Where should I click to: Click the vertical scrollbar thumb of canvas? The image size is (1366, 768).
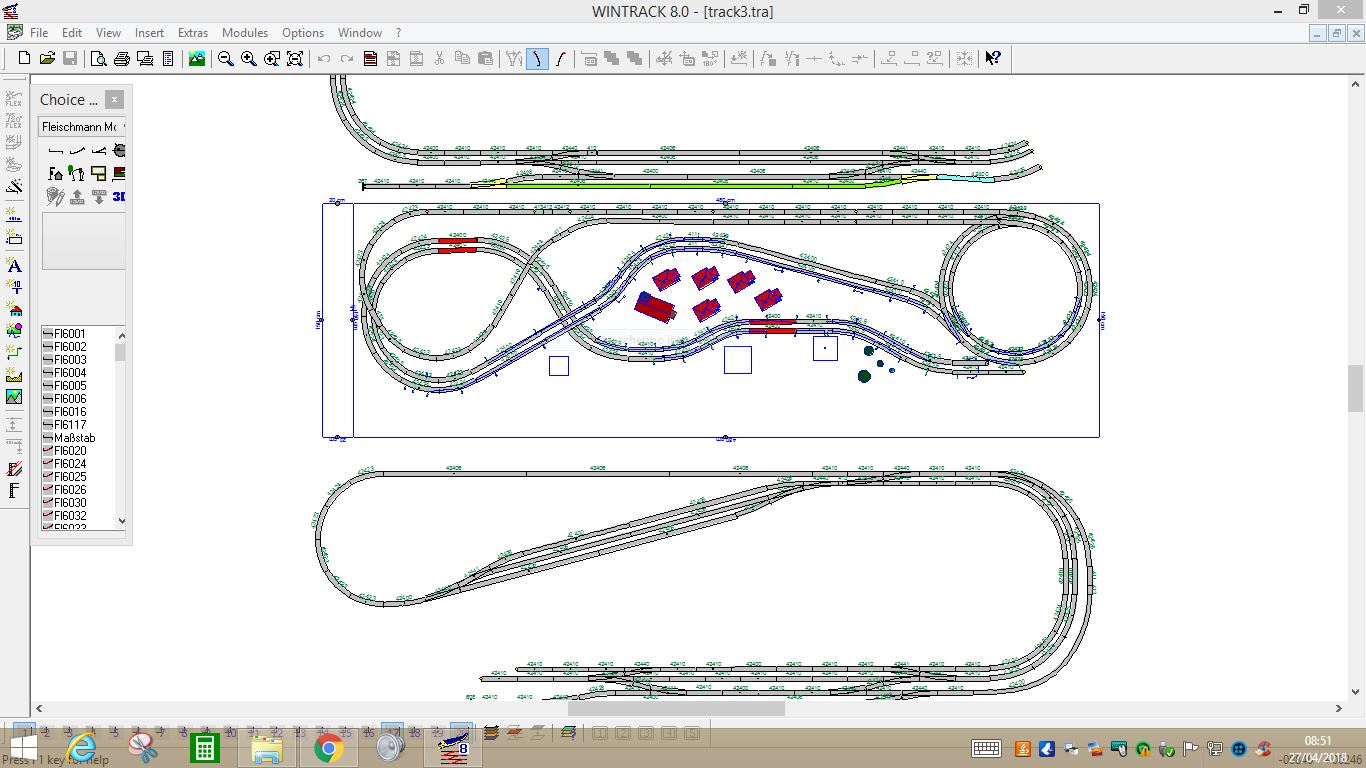coord(1356,389)
